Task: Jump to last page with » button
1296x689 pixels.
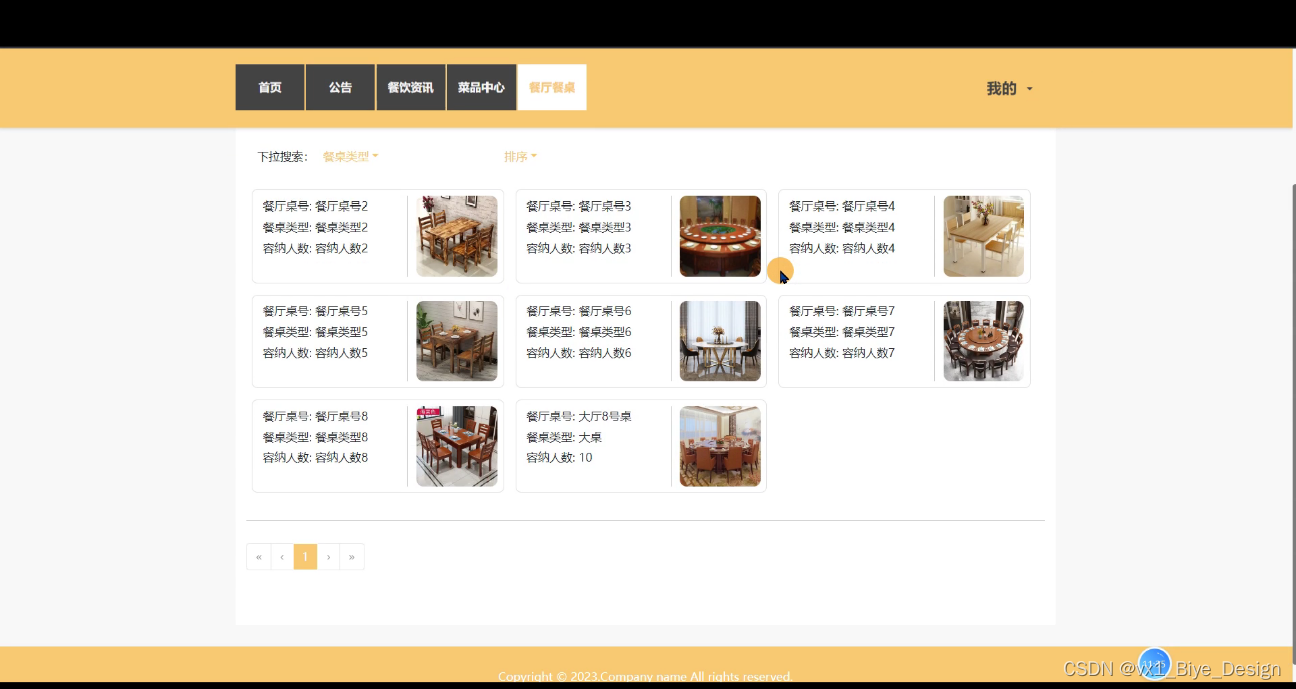Action: [x=352, y=557]
